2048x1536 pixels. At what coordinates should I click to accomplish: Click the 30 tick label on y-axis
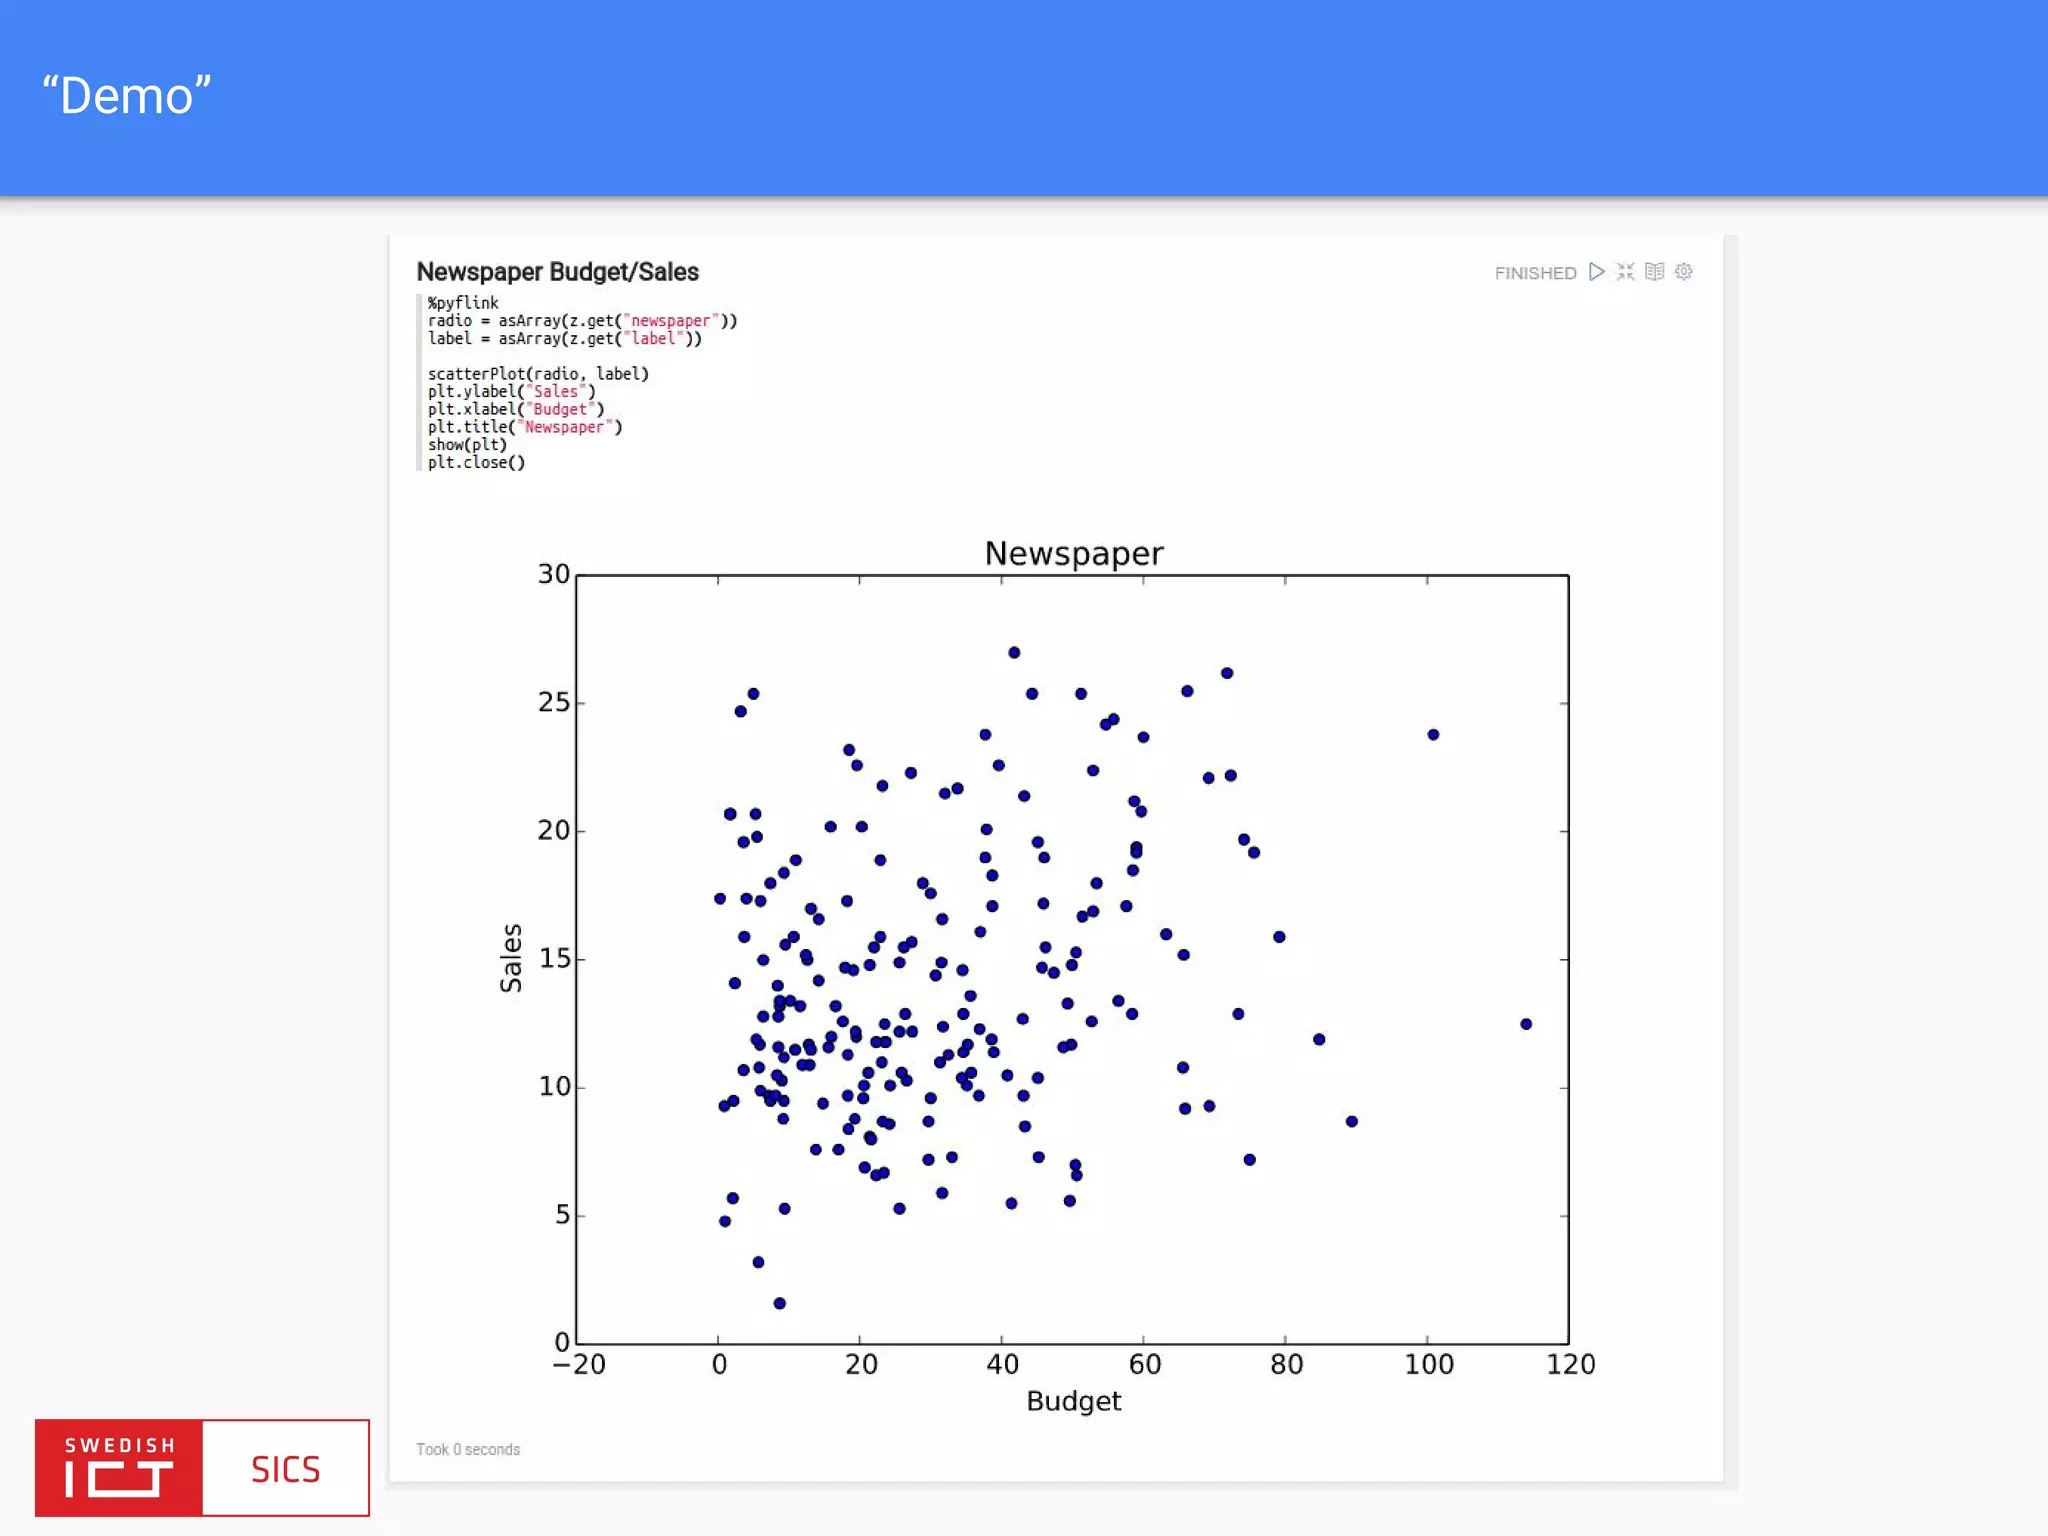[x=553, y=574]
